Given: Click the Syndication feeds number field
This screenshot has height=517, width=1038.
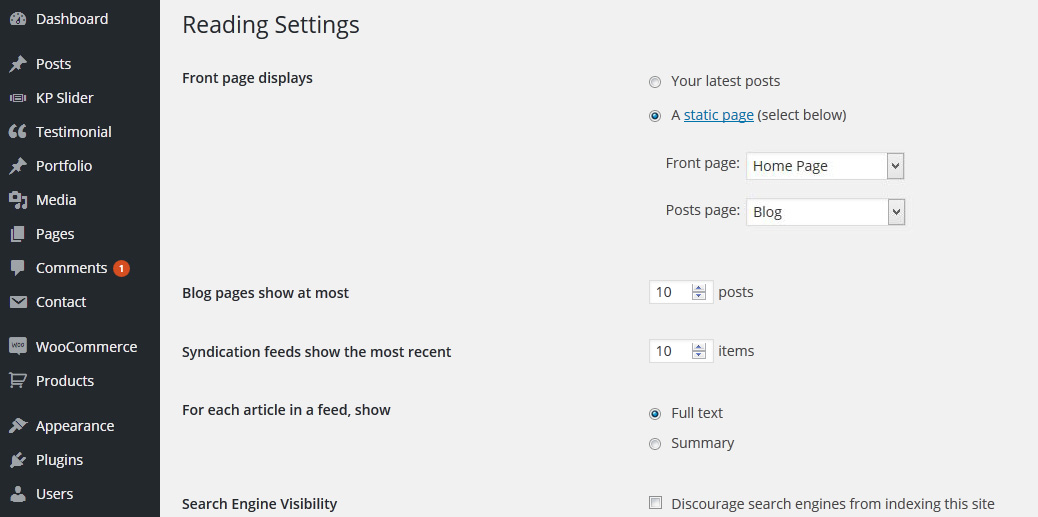Looking at the screenshot, I should click(669, 351).
